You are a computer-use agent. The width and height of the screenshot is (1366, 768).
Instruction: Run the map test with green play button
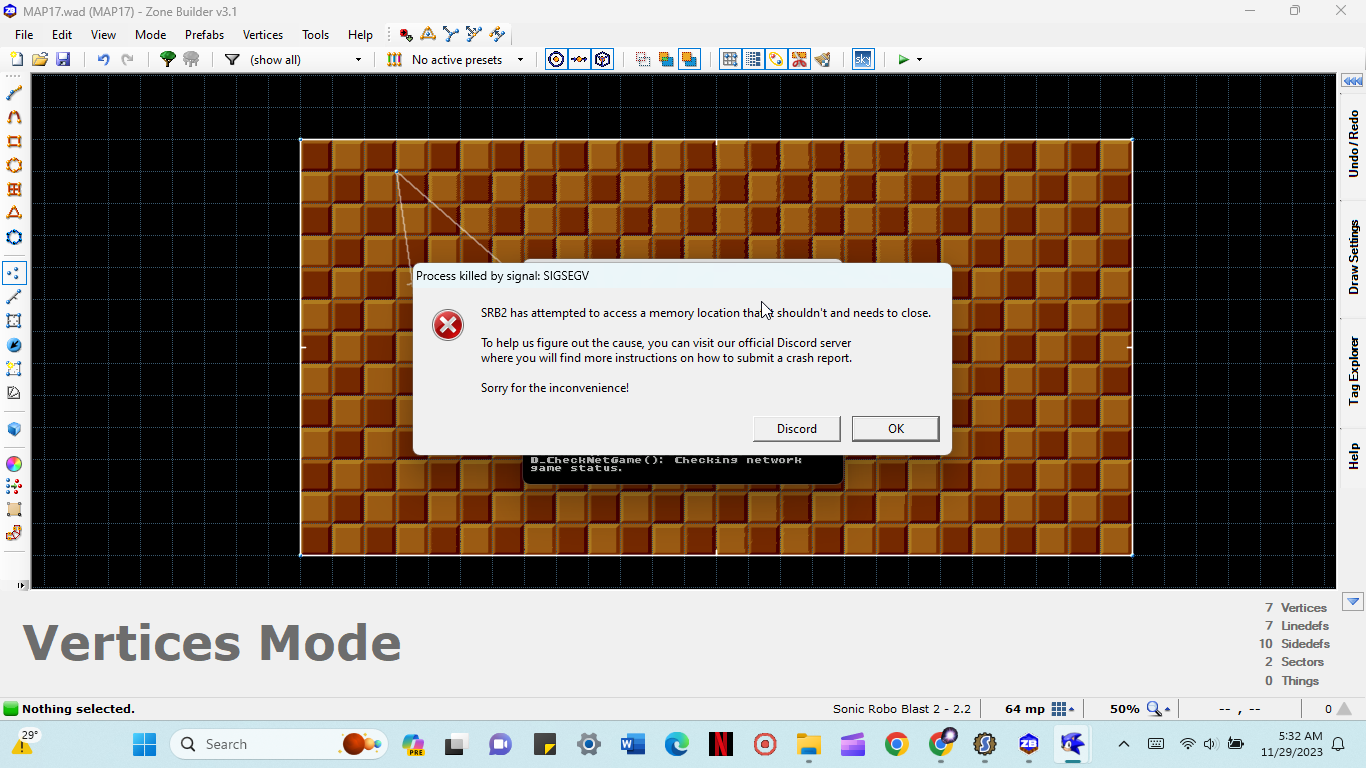pyautogui.click(x=904, y=60)
